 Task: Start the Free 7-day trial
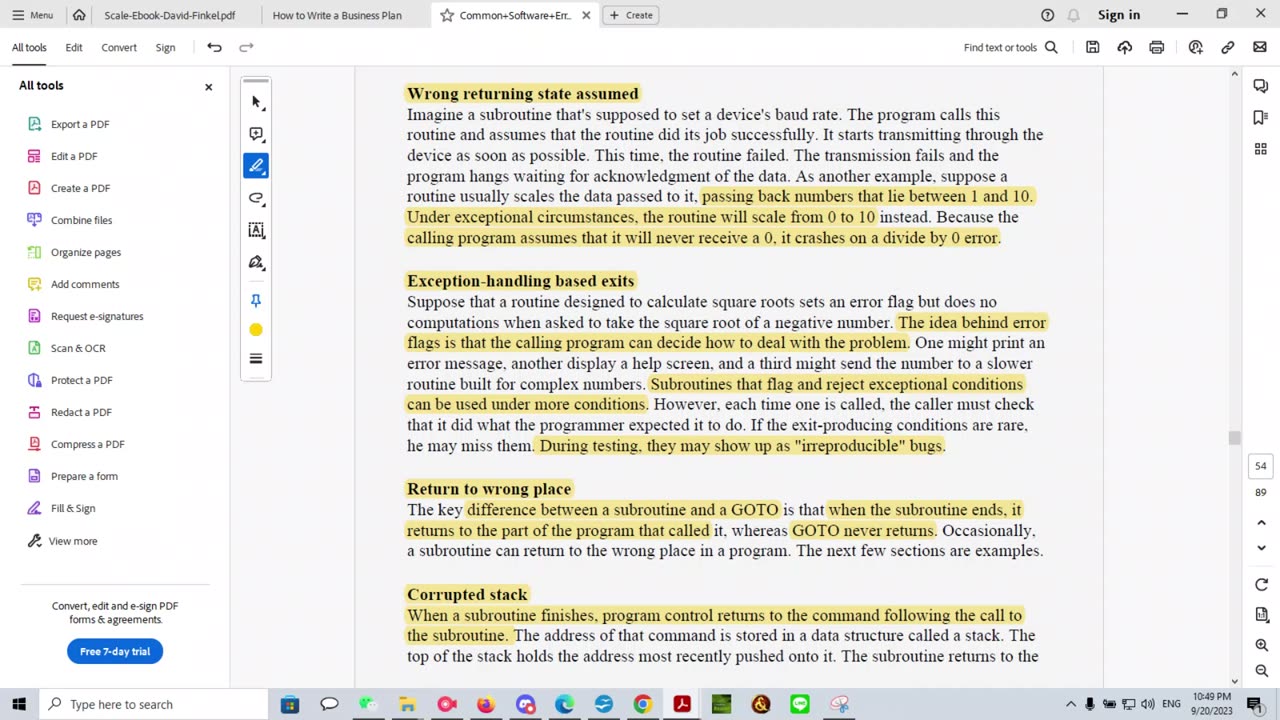(x=115, y=651)
